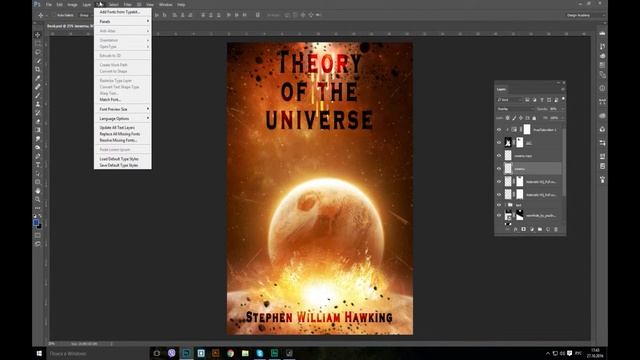Image resolution: width=640 pixels, height=360 pixels.
Task: Select the Move tool
Action: click(x=38, y=35)
